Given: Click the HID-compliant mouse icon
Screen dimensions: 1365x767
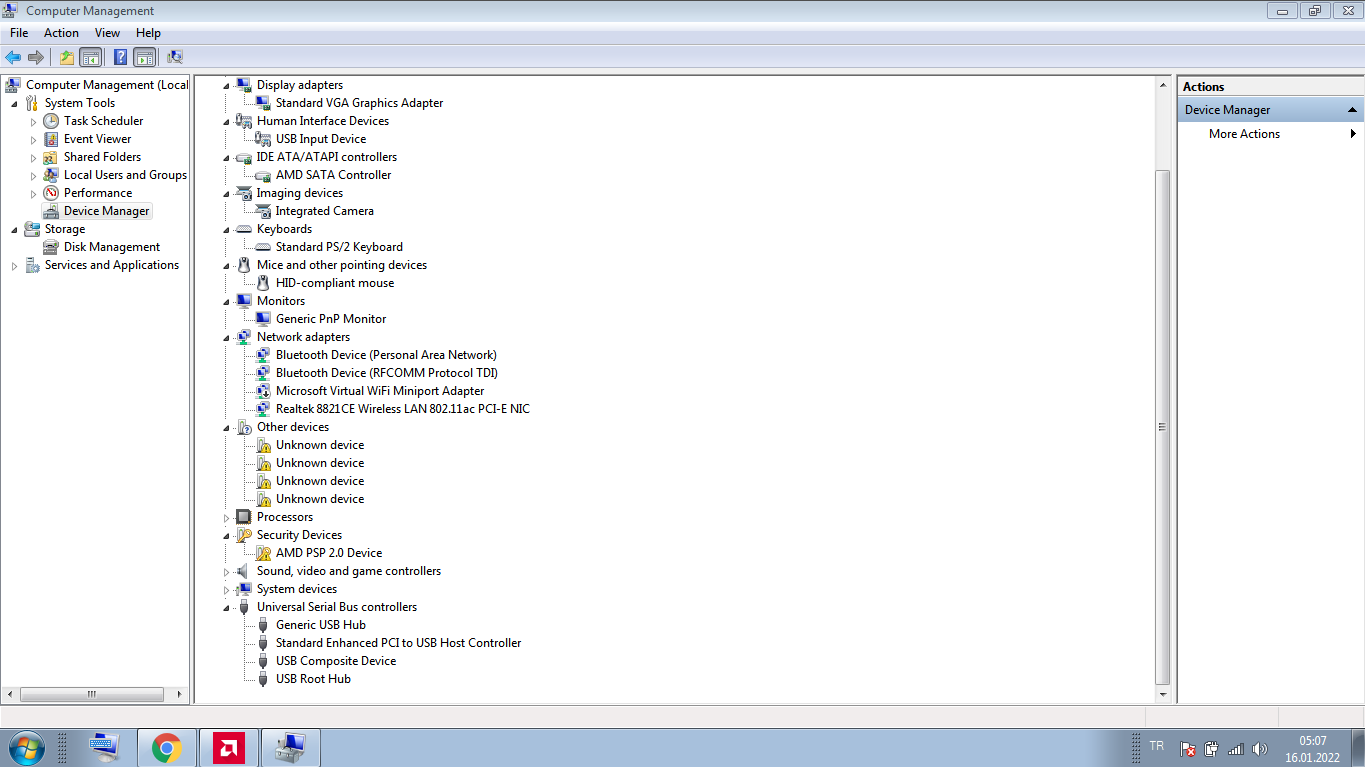Looking at the screenshot, I should pos(263,283).
